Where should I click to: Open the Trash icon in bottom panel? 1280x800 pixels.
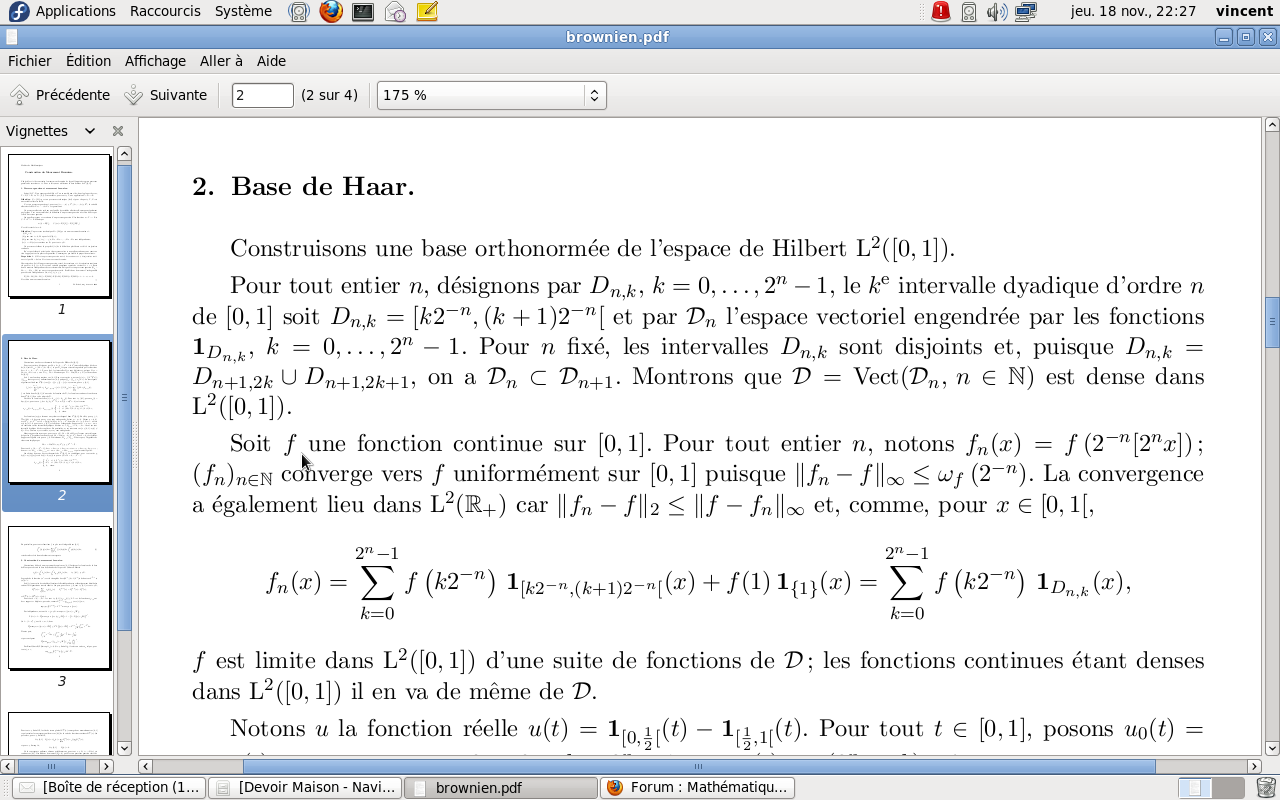tap(1266, 787)
